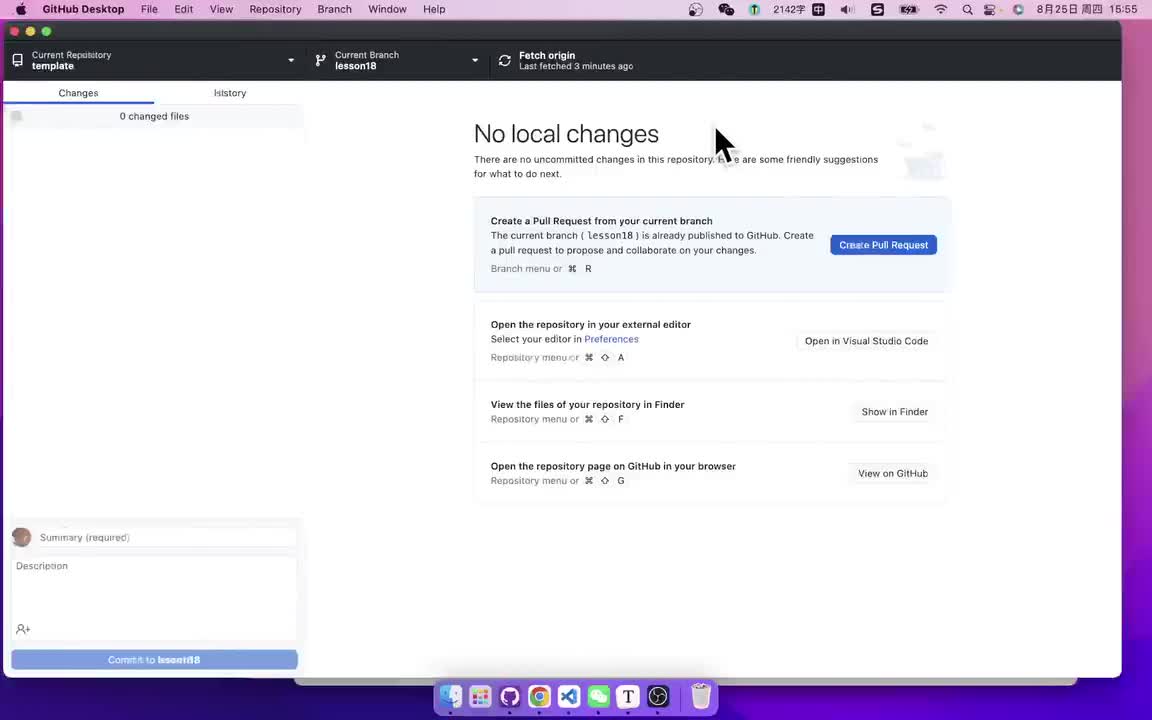Viewport: 1152px width, 720px height.
Task: Click the repository icon beside template
Action: [18, 60]
